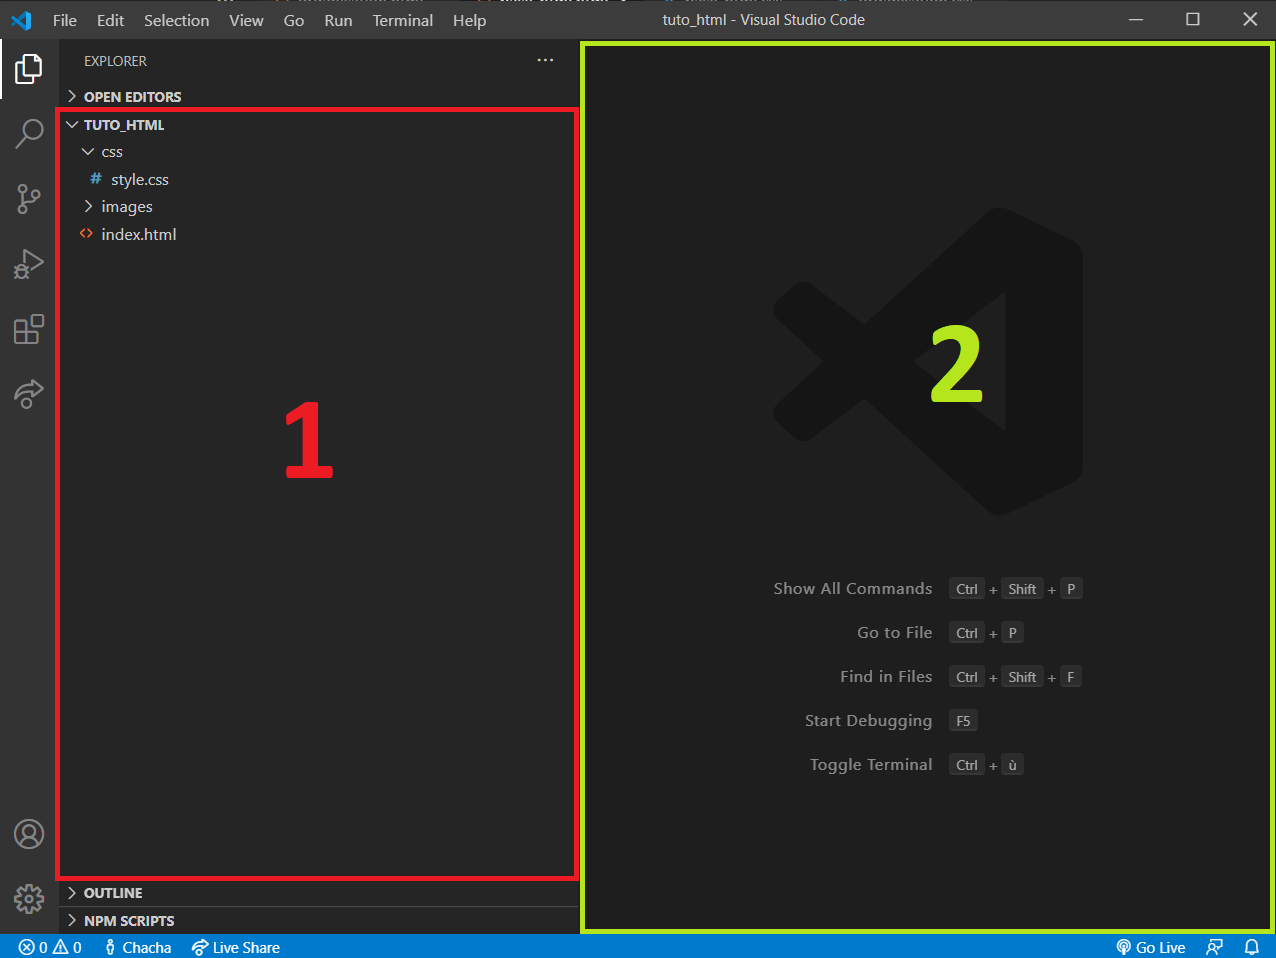Open the Accounts menu
This screenshot has width=1276, height=958.
(29, 834)
